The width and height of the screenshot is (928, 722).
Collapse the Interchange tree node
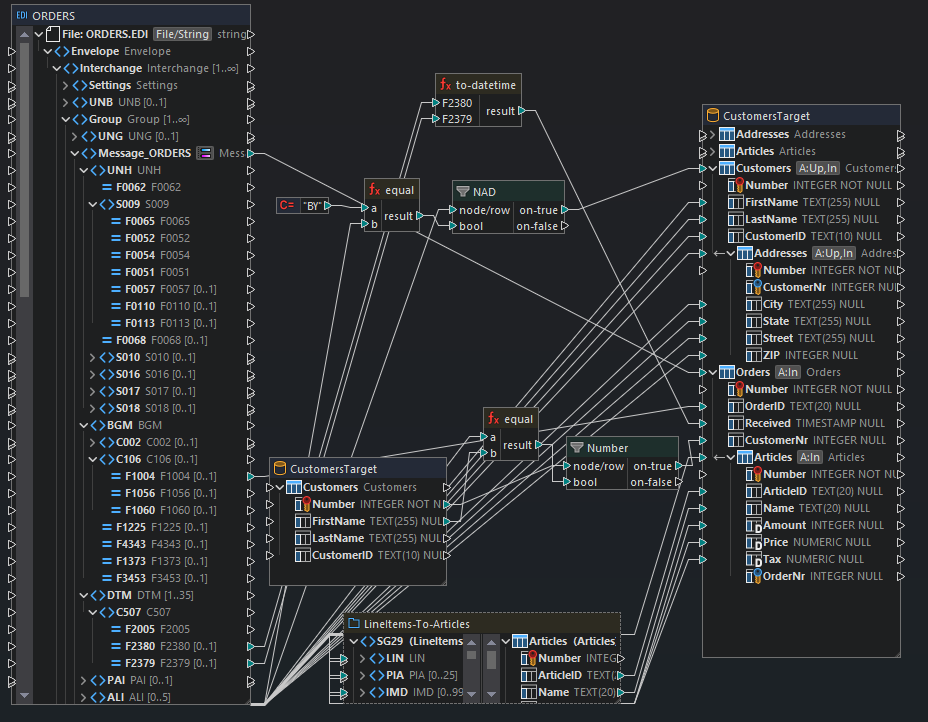point(58,68)
